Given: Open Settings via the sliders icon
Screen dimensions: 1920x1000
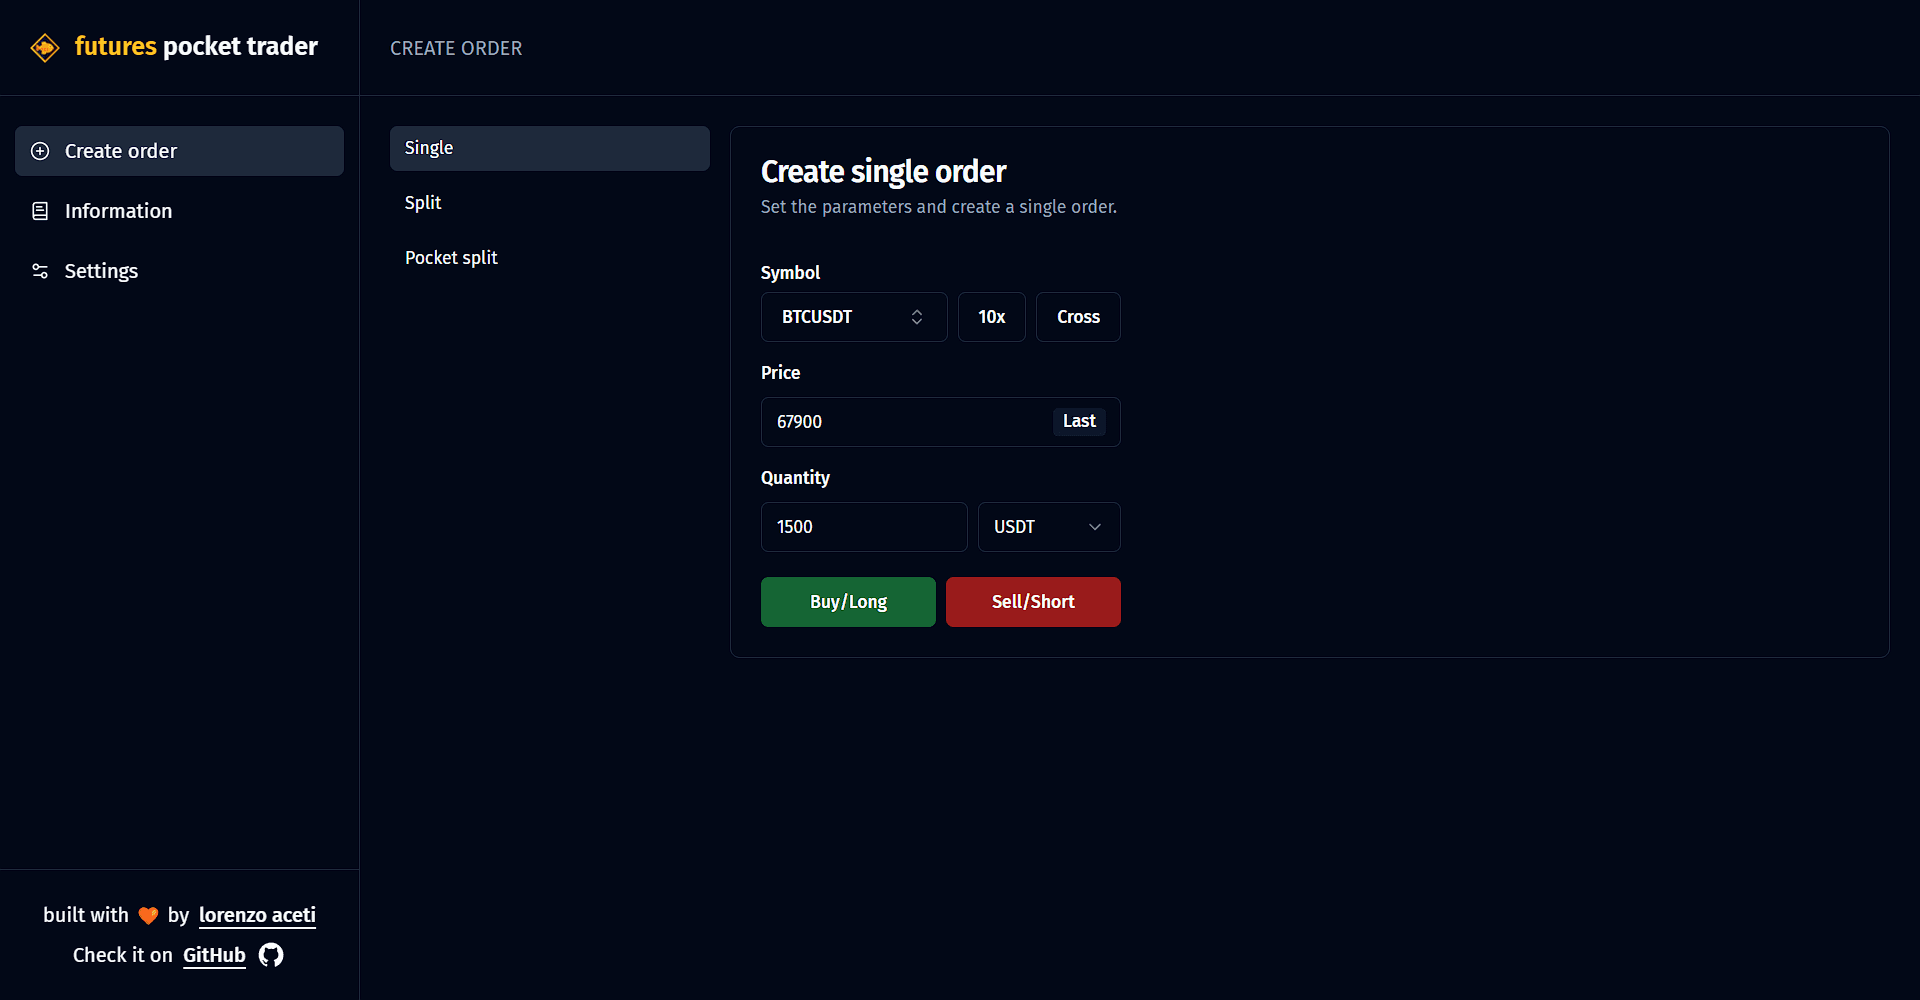Looking at the screenshot, I should (x=40, y=270).
